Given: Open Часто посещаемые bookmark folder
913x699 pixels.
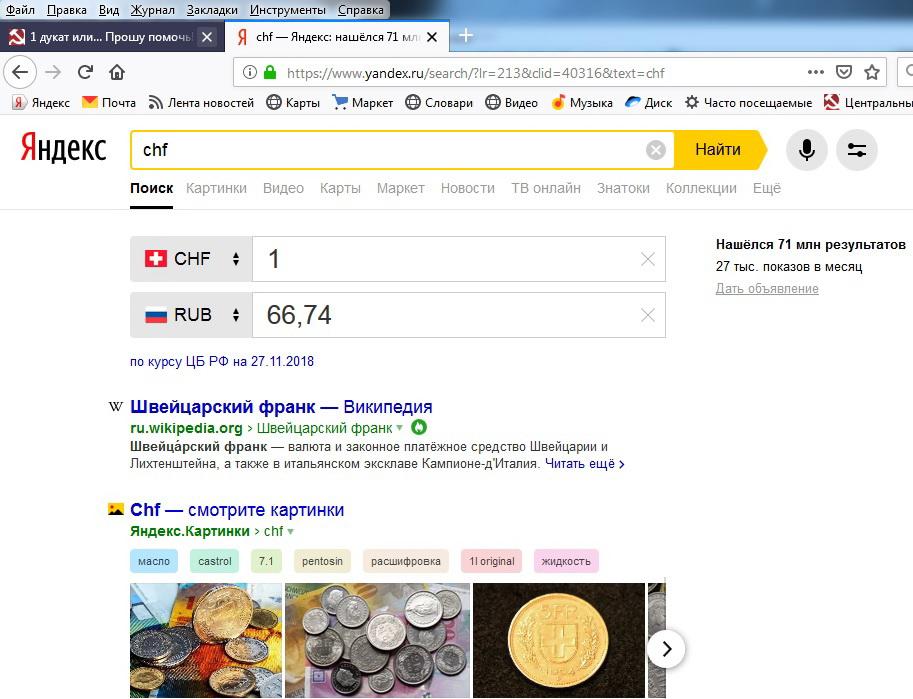Looking at the screenshot, I should pyautogui.click(x=748, y=103).
